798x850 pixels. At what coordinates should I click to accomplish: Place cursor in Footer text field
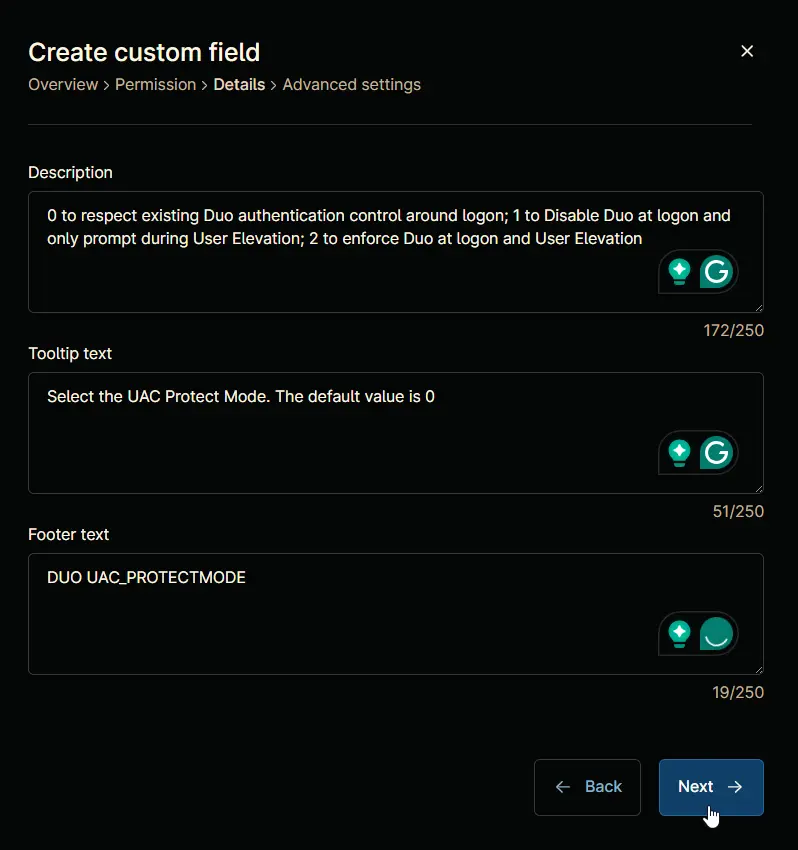[x=396, y=614]
